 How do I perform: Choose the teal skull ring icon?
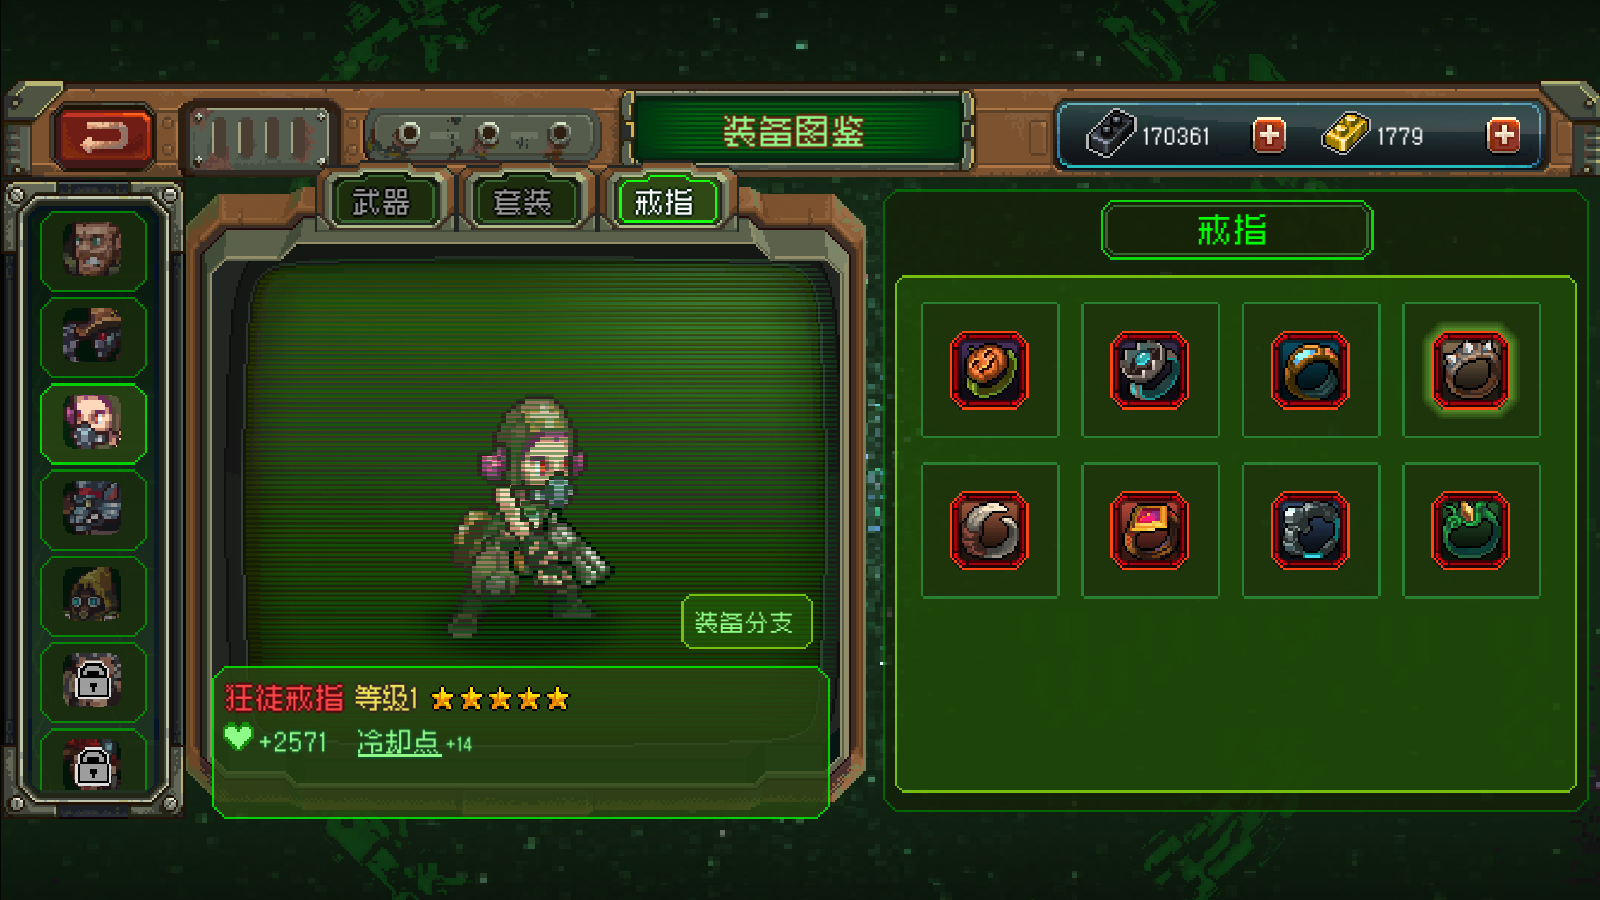click(x=1150, y=370)
